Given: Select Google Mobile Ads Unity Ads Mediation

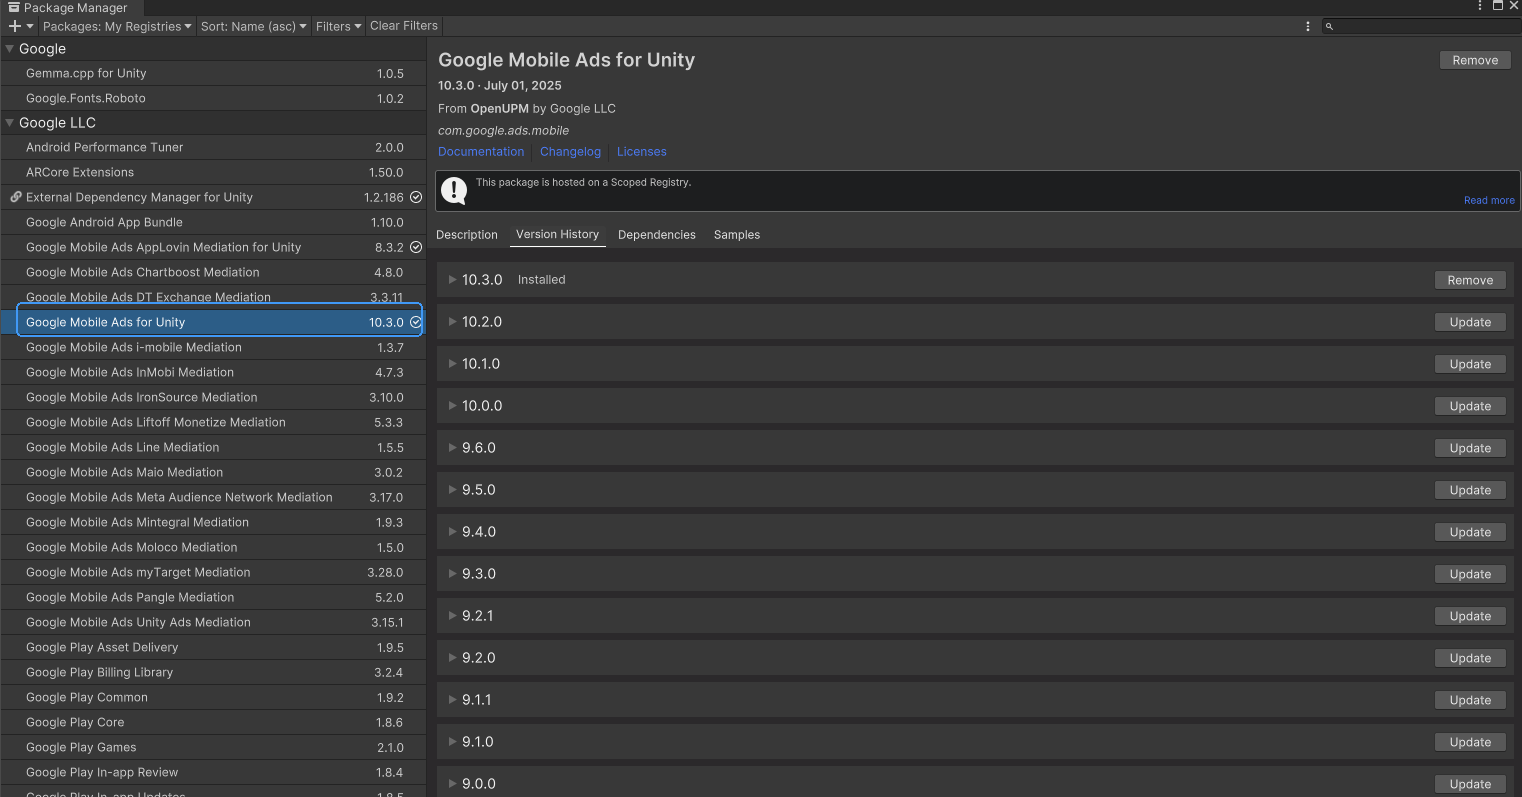Looking at the screenshot, I should [213, 622].
